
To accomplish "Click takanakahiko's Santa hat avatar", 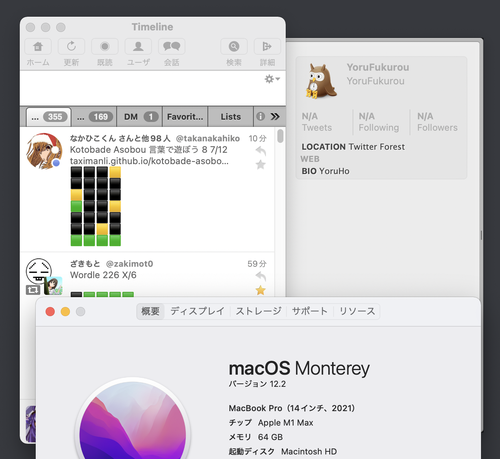I will coord(44,151).
